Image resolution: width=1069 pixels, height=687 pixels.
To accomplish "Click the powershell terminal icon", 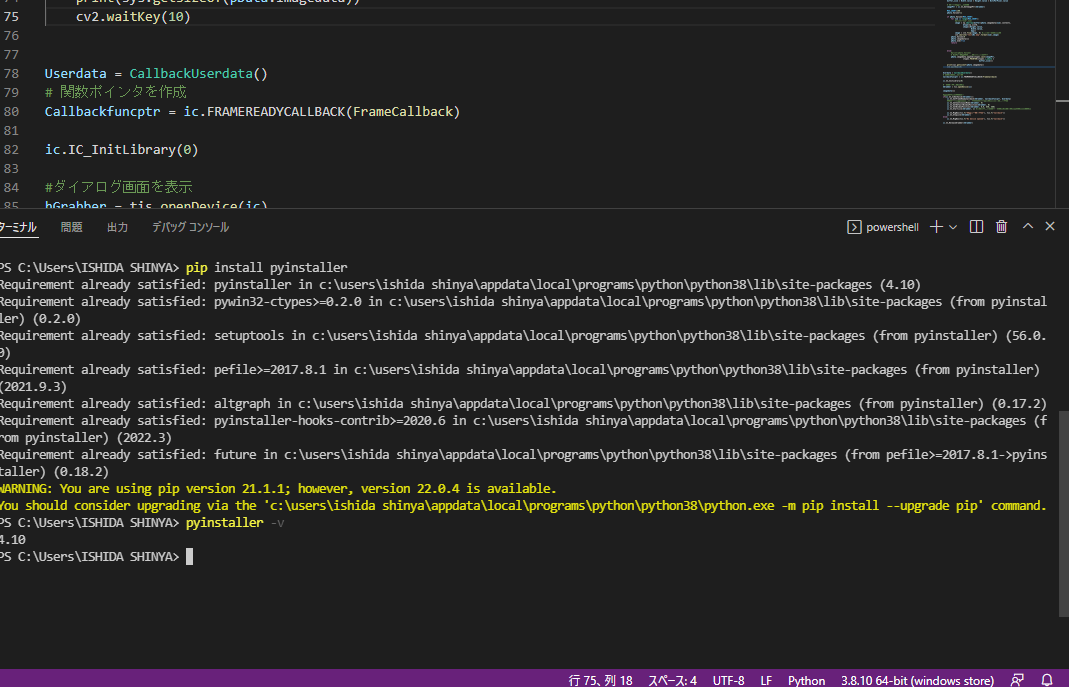I will (854, 227).
